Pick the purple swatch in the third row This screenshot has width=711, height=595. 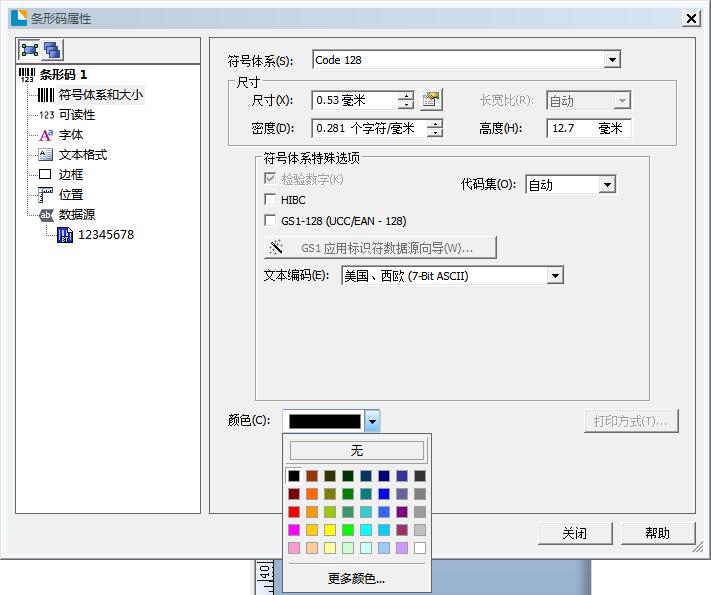[x=402, y=512]
